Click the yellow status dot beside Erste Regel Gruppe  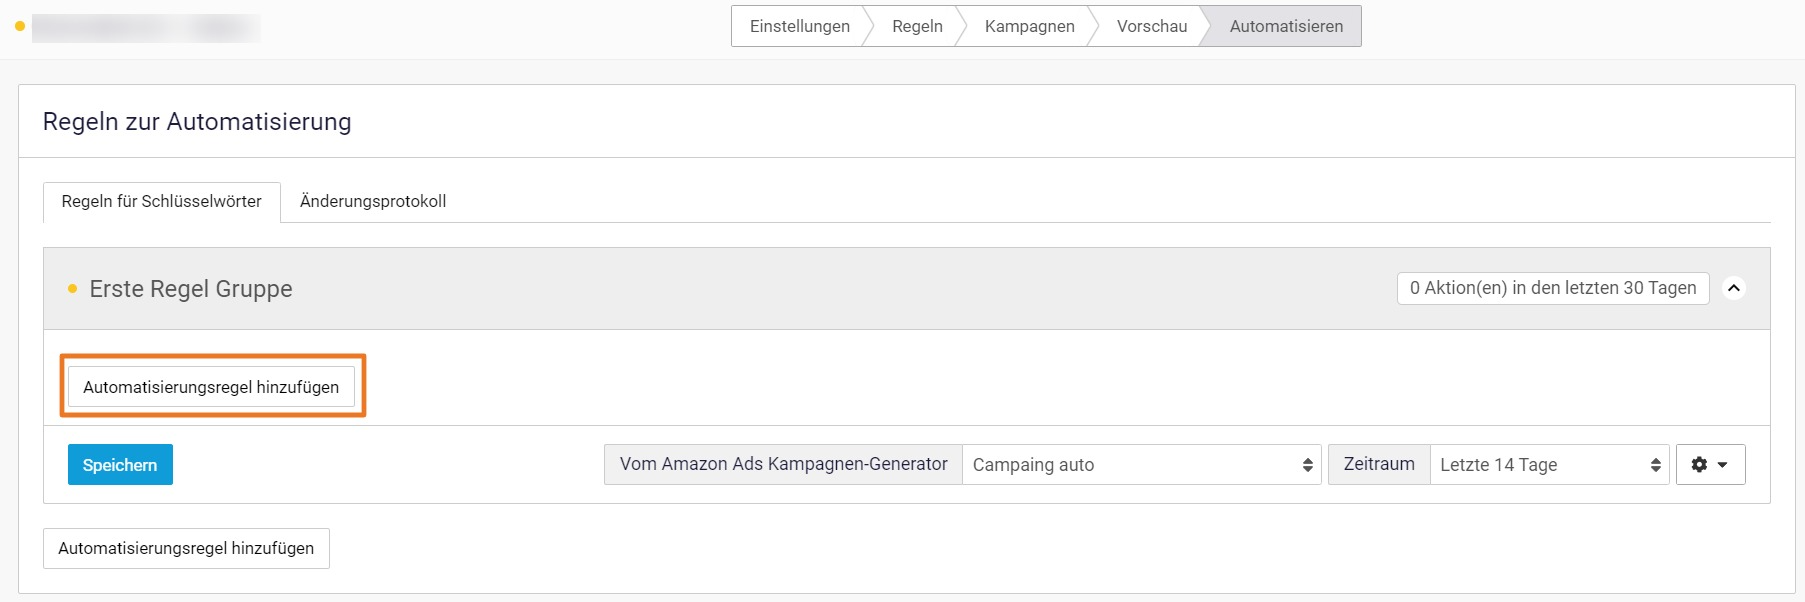tap(72, 289)
